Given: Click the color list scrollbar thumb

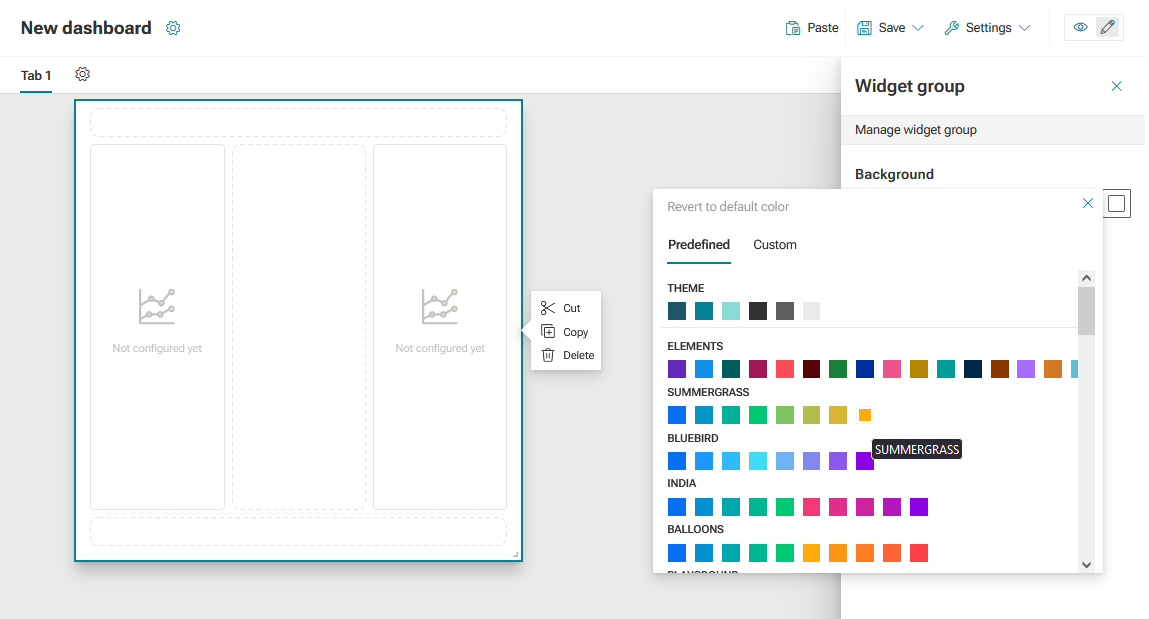Looking at the screenshot, I should pos(1087,311).
